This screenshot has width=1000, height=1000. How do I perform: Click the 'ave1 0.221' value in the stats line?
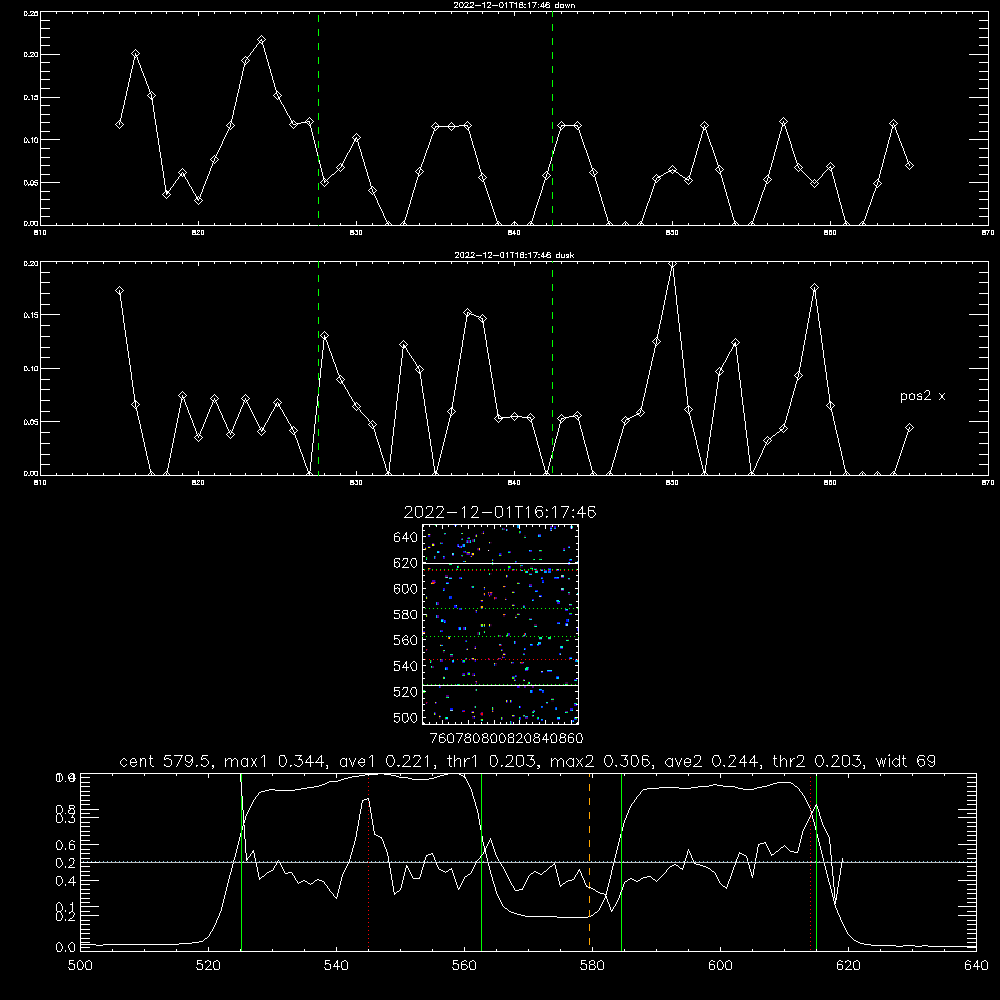(x=388, y=761)
